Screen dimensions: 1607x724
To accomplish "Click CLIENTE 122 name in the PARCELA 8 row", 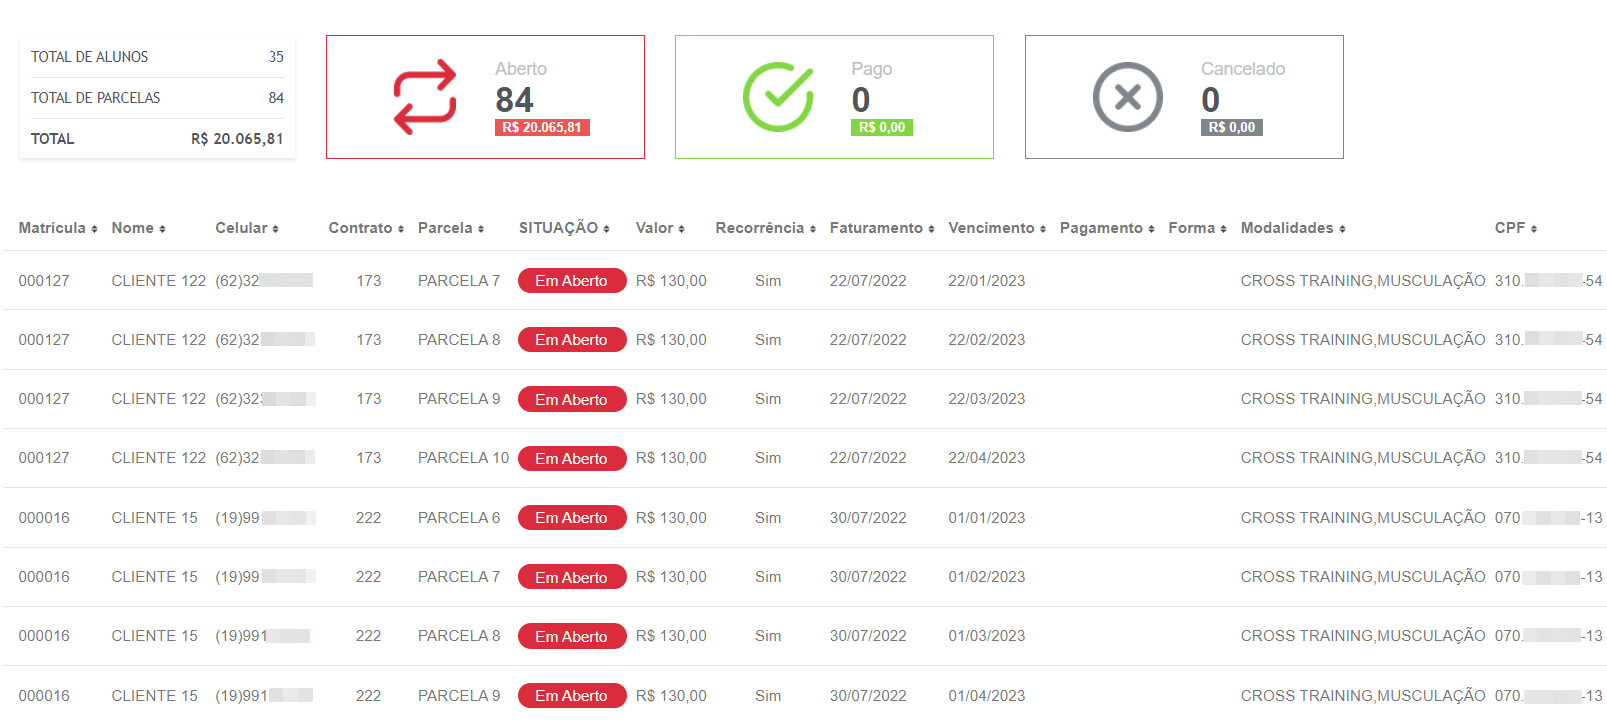I will pos(159,340).
